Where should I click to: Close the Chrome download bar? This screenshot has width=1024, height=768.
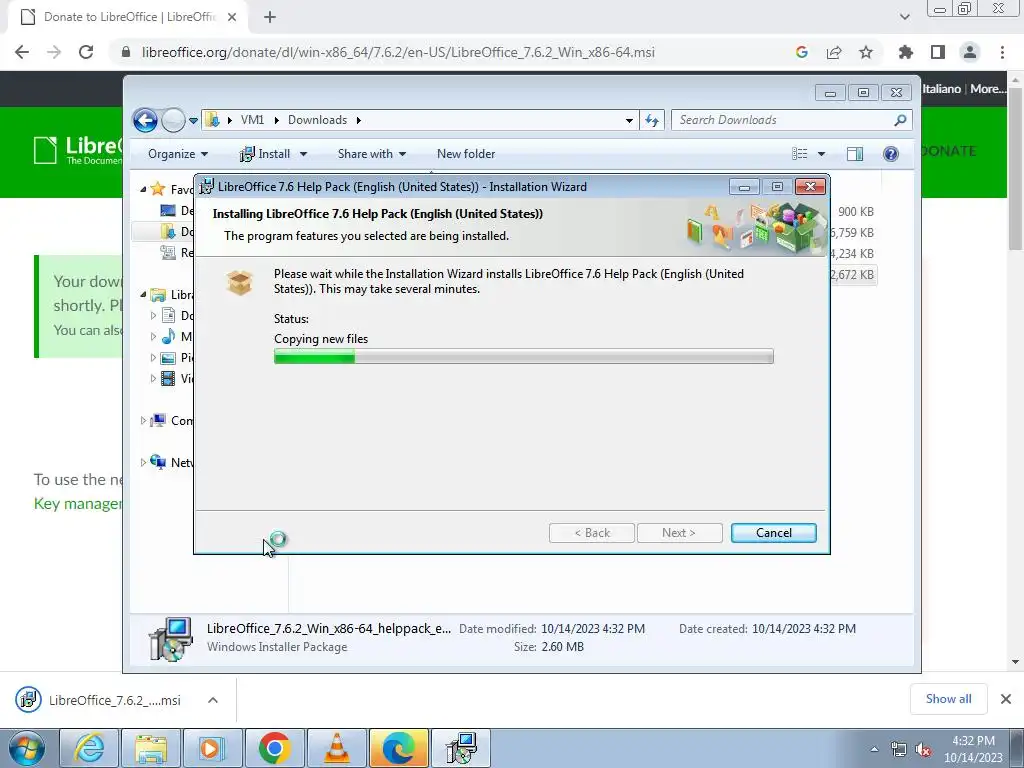1006,699
